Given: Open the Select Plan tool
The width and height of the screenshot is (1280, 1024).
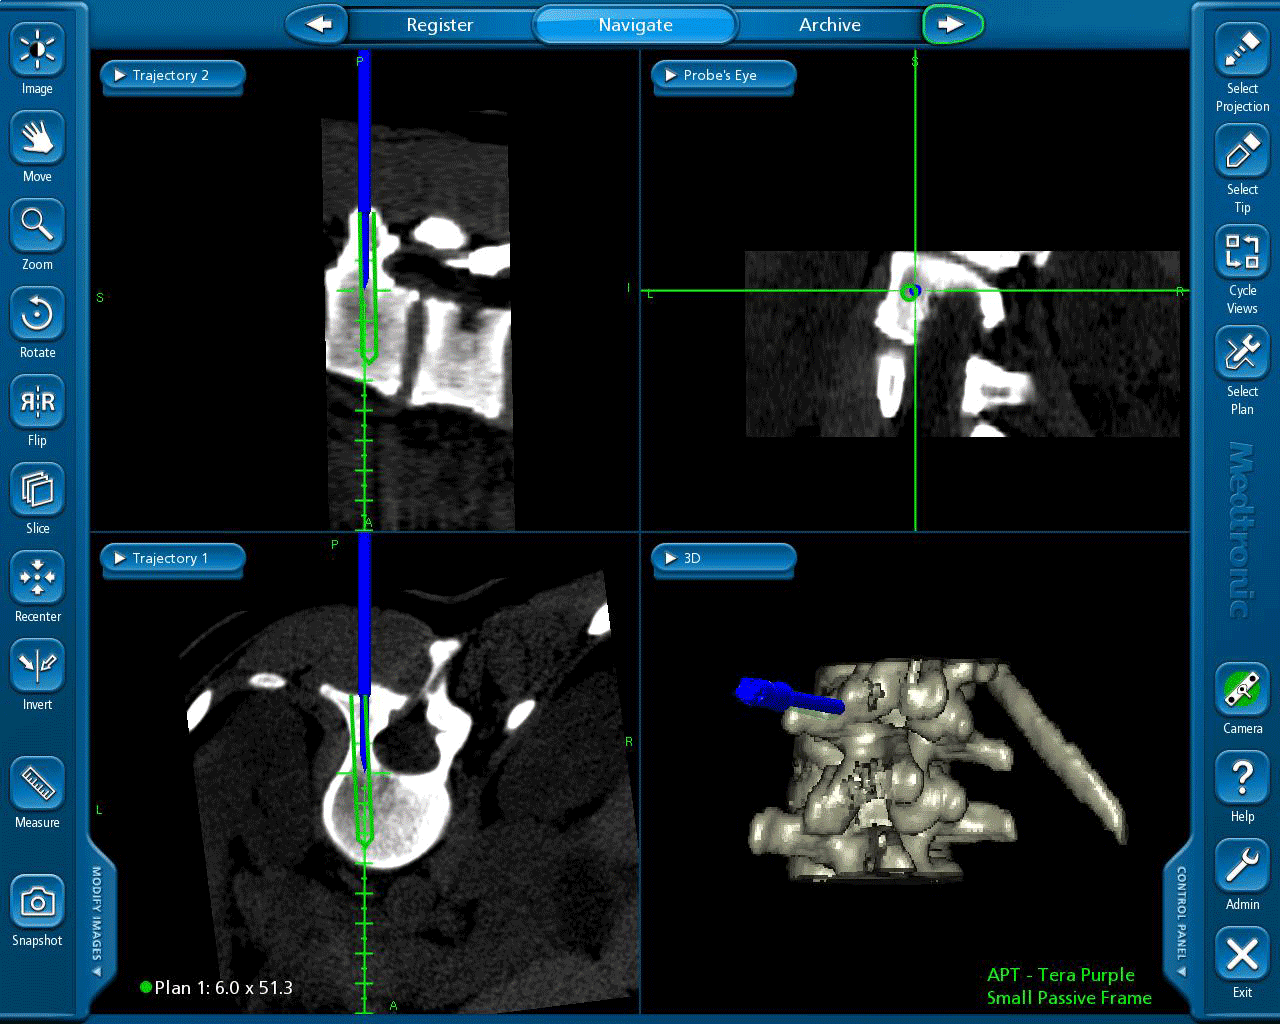Looking at the screenshot, I should pos(1242,353).
